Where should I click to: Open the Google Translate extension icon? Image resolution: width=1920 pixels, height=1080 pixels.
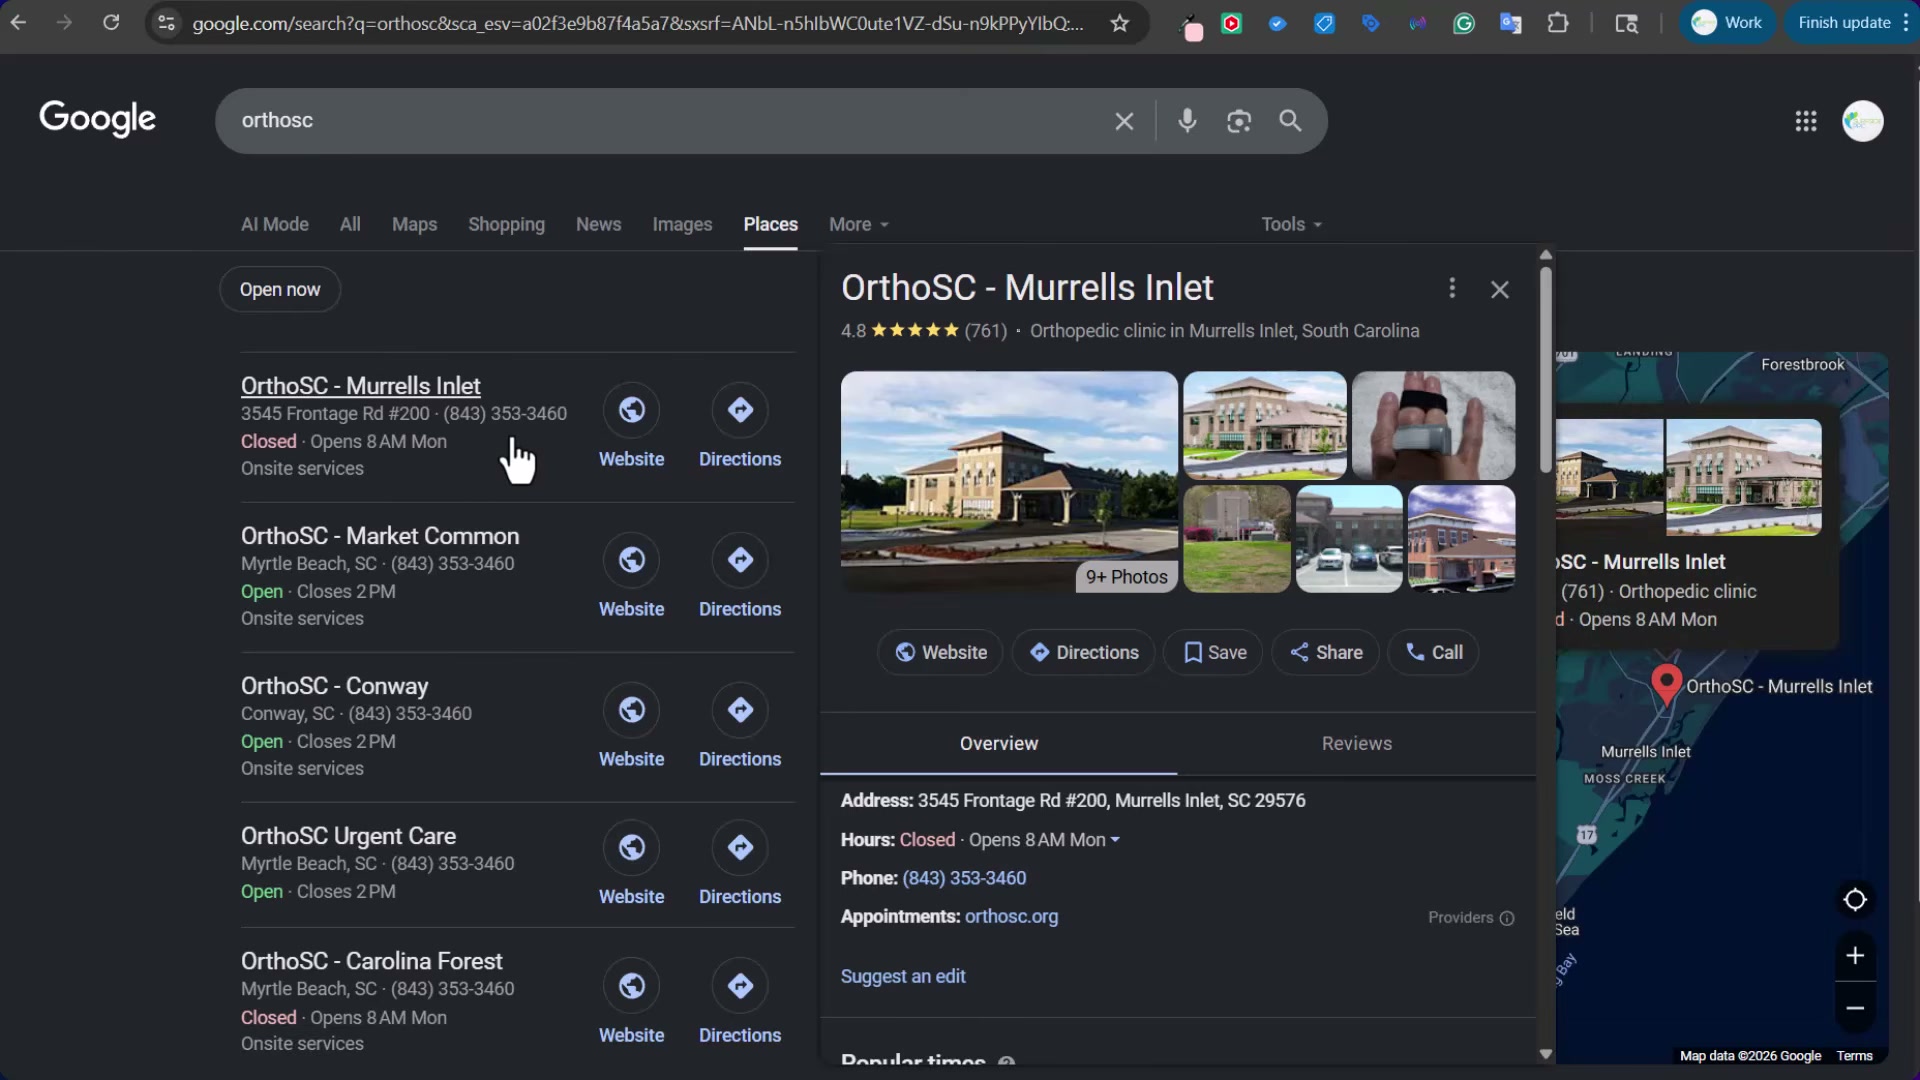[x=1511, y=23]
